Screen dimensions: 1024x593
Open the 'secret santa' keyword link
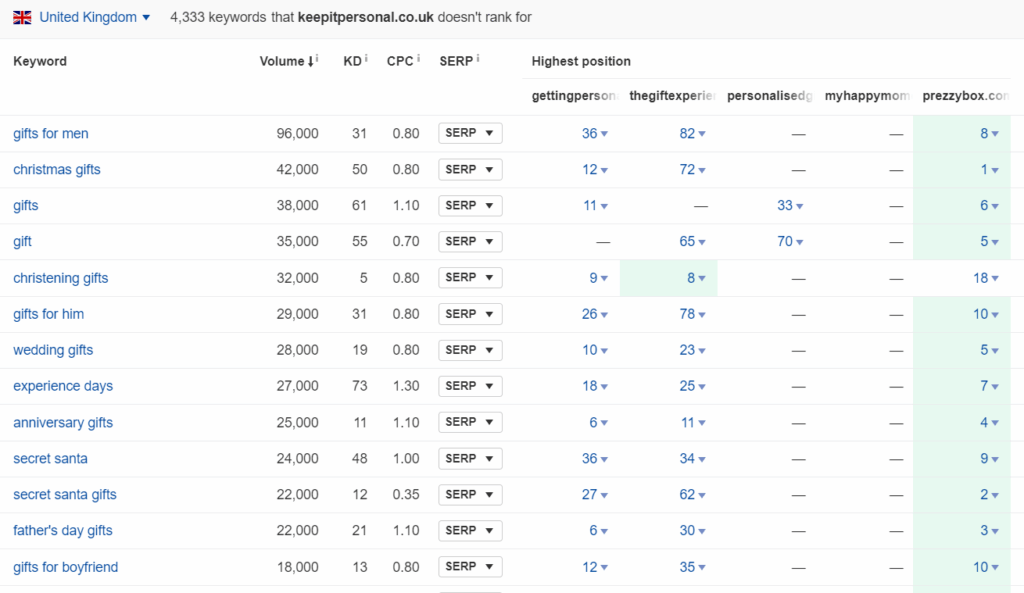50,458
